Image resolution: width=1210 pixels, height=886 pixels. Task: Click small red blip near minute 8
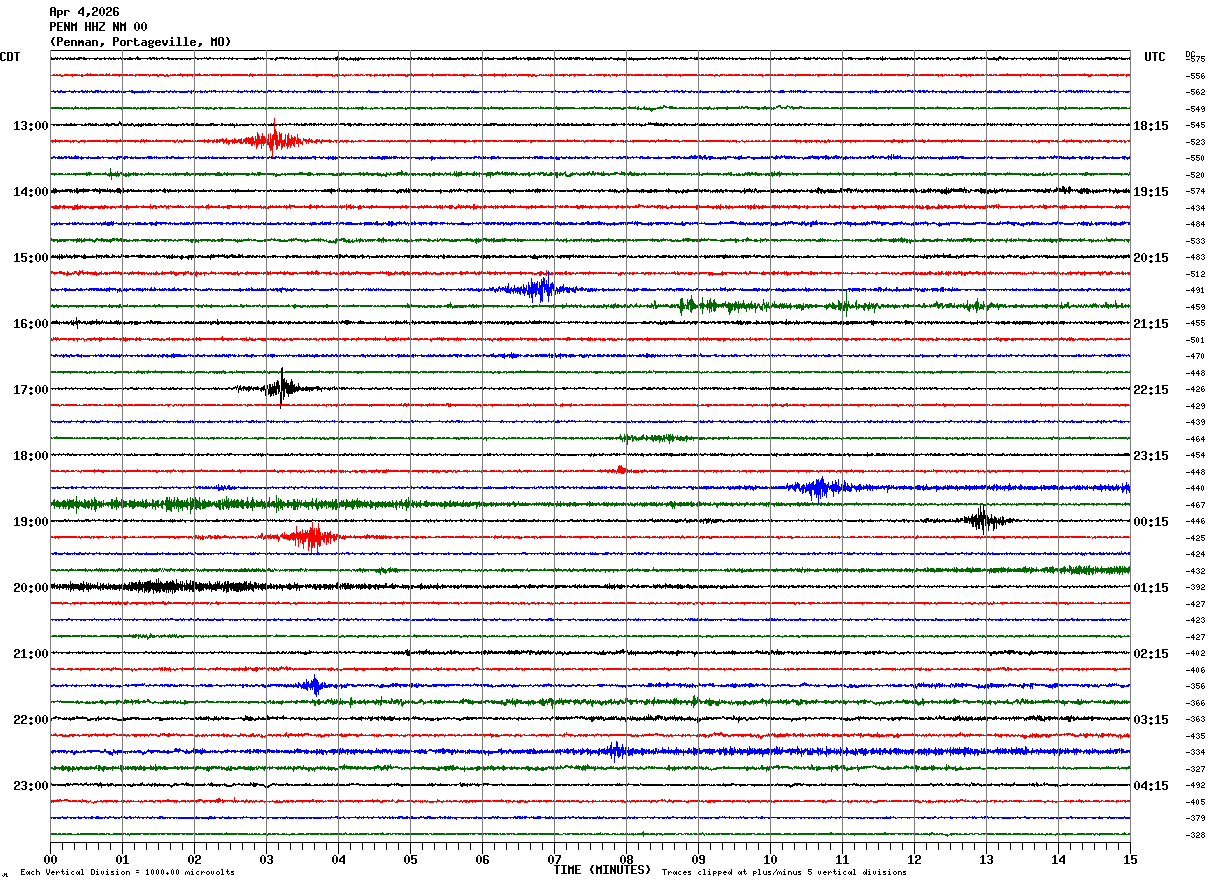[621, 468]
